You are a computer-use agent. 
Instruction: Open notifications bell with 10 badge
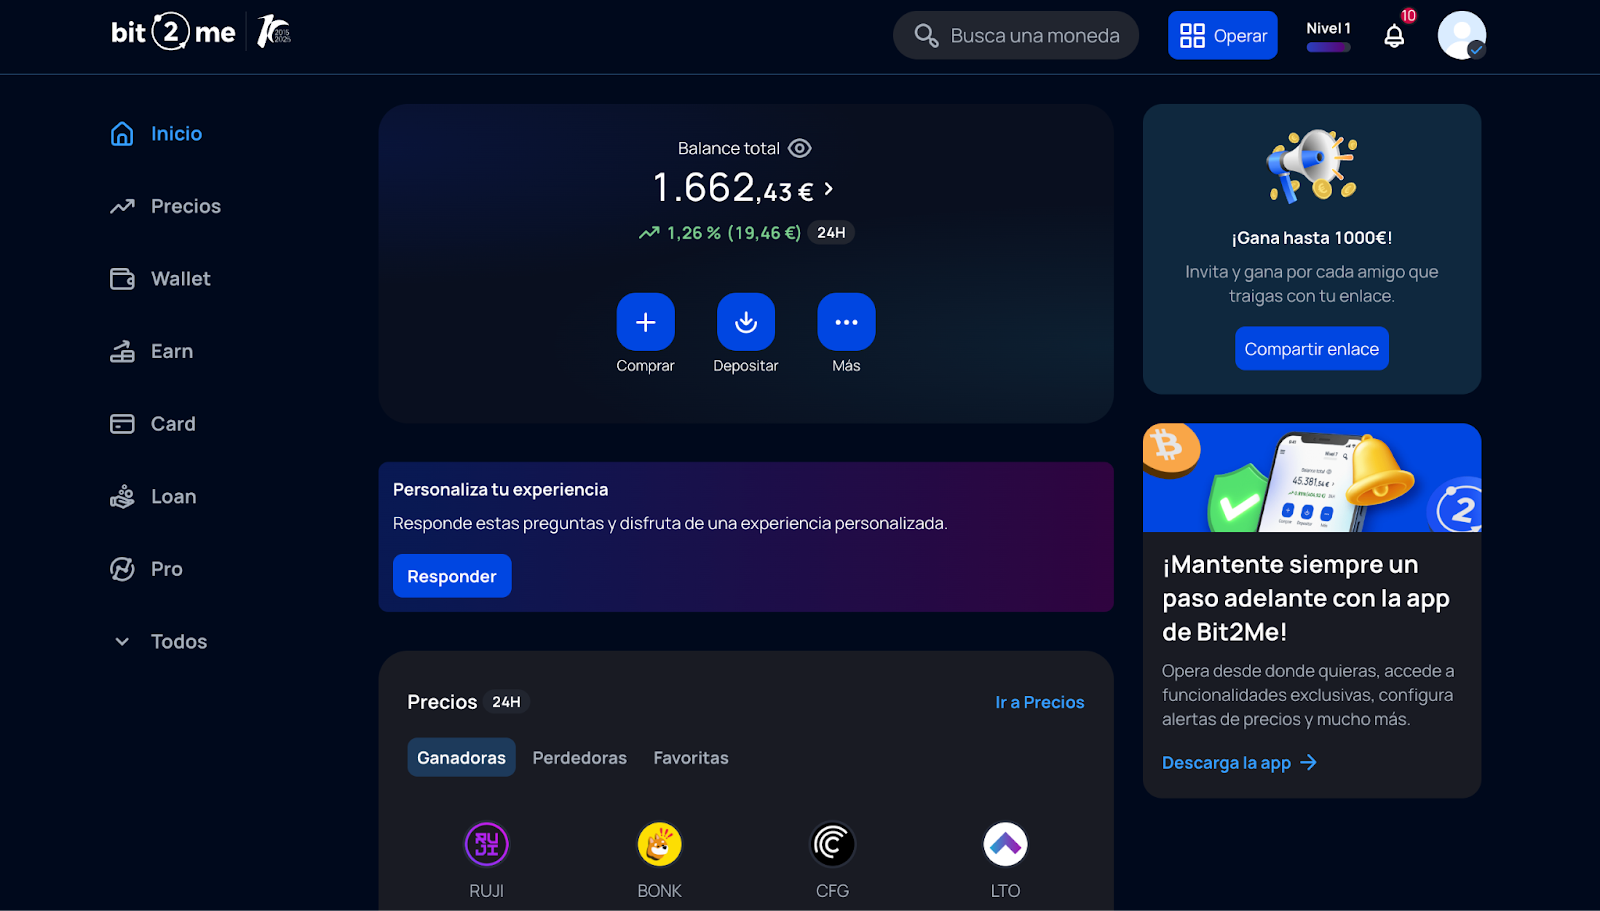1395,35
